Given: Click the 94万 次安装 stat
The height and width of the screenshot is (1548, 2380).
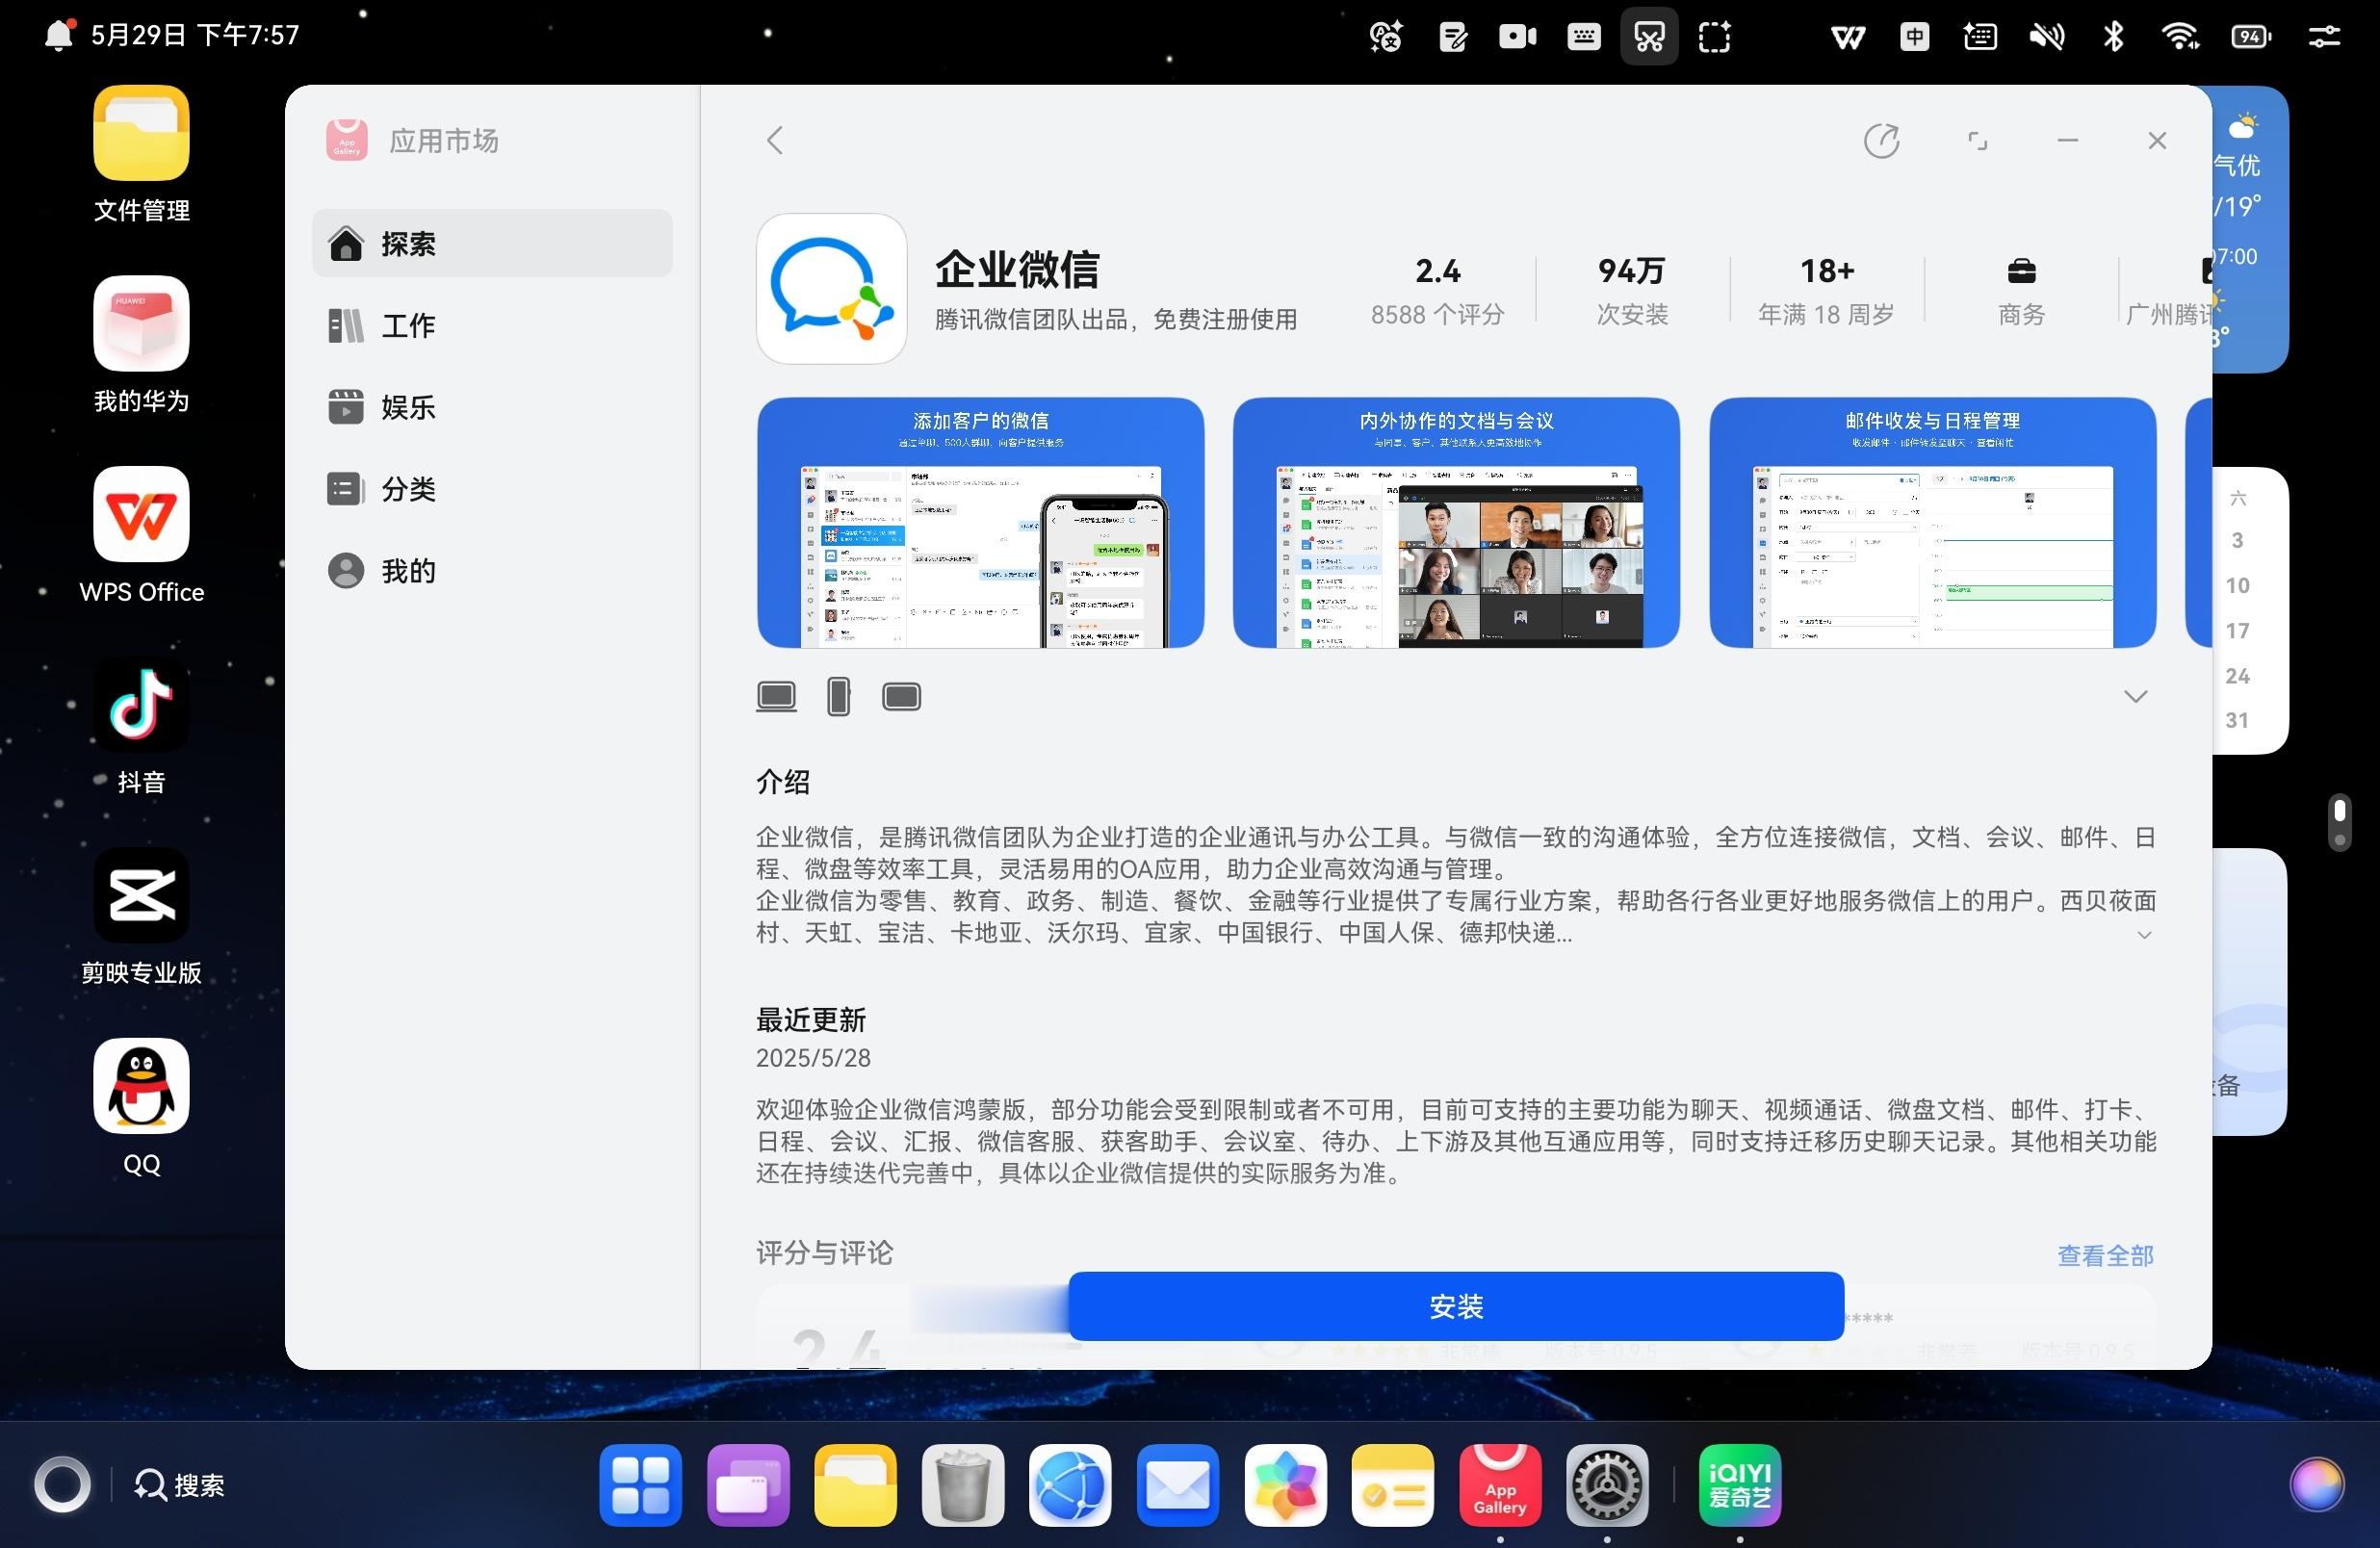Looking at the screenshot, I should pos(1632,290).
